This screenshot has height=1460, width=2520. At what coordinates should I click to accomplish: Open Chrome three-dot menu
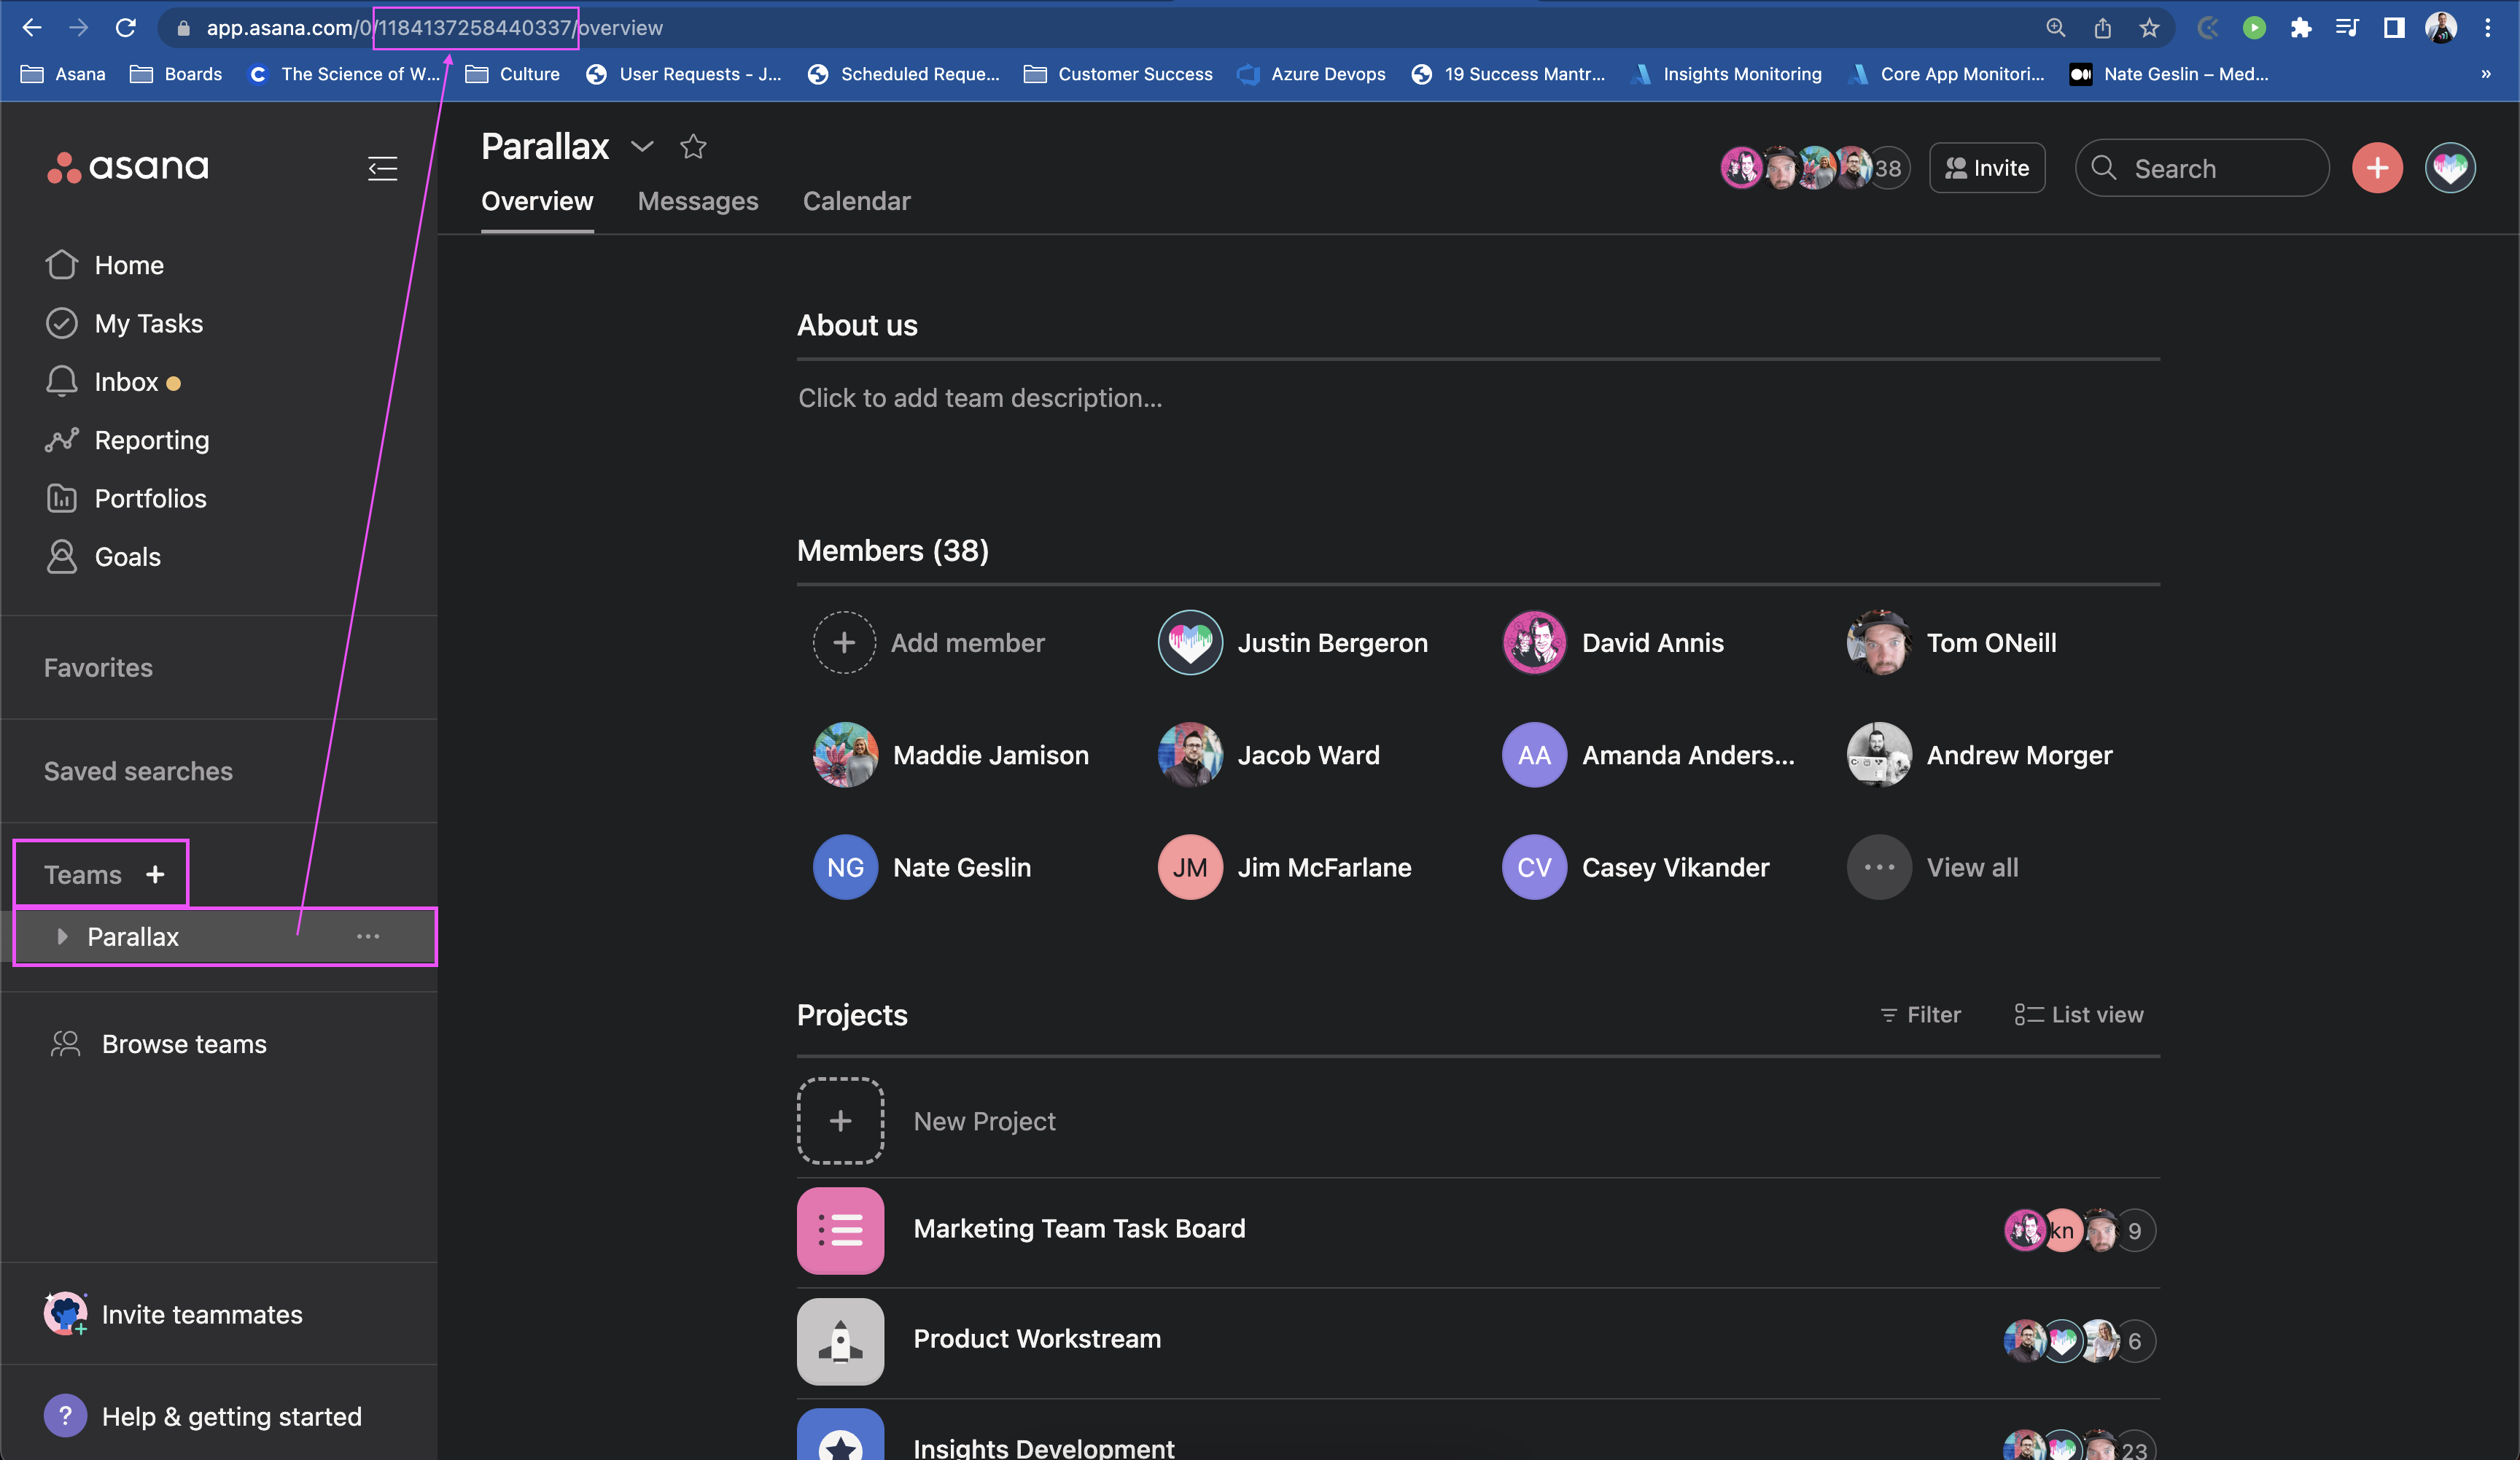click(2487, 28)
